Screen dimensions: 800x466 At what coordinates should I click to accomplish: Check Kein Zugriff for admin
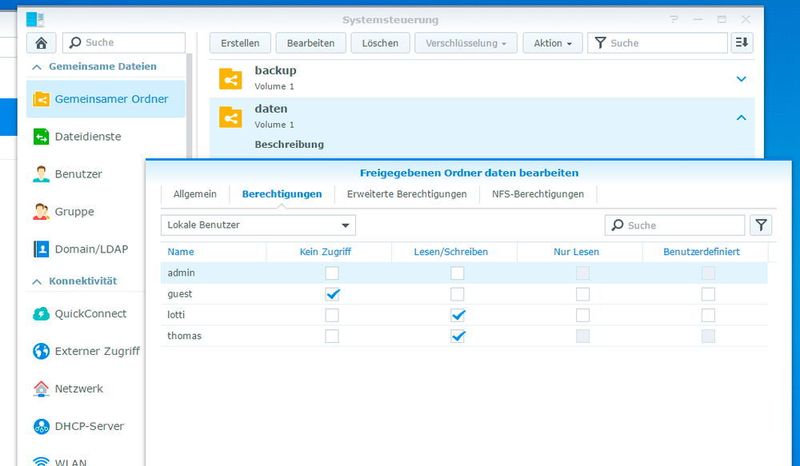pos(332,273)
